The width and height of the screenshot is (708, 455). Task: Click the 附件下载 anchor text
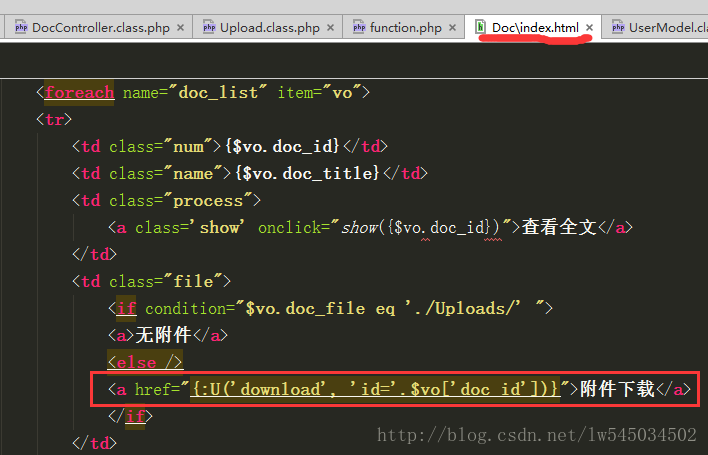click(617, 389)
